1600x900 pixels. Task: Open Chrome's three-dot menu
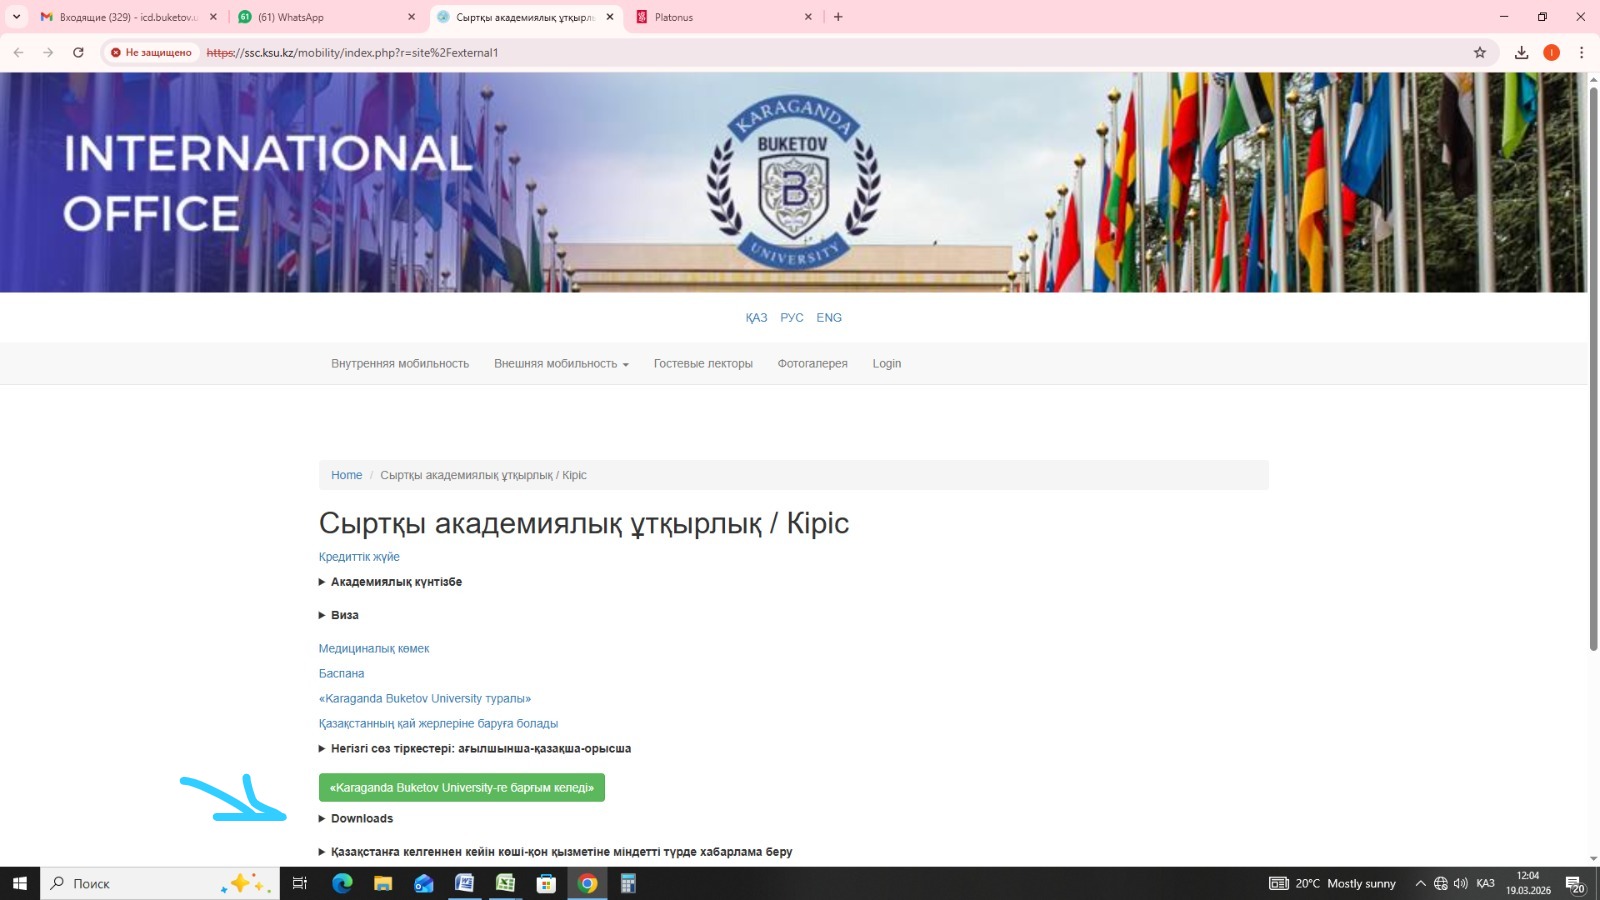pyautogui.click(x=1581, y=53)
